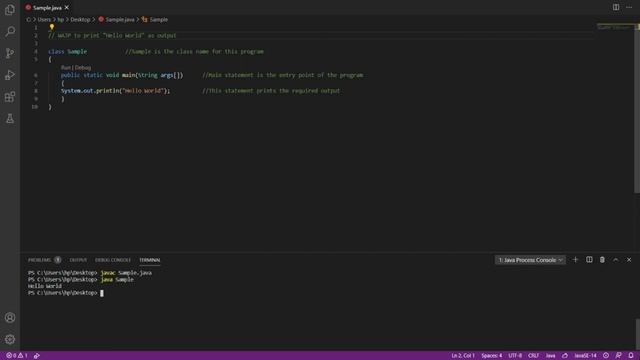Click hp in the breadcrumb path
This screenshot has width=640, height=360.
pyautogui.click(x=60, y=20)
